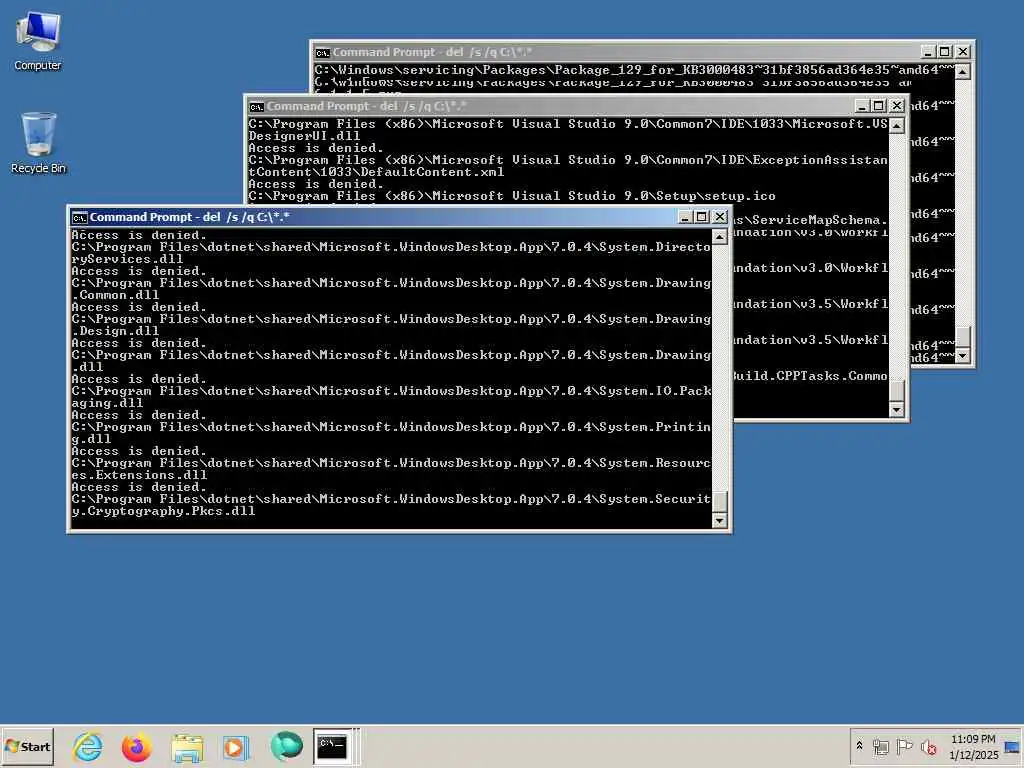Click the Command Prompt taskbar button
The height and width of the screenshot is (768, 1024).
(332, 746)
